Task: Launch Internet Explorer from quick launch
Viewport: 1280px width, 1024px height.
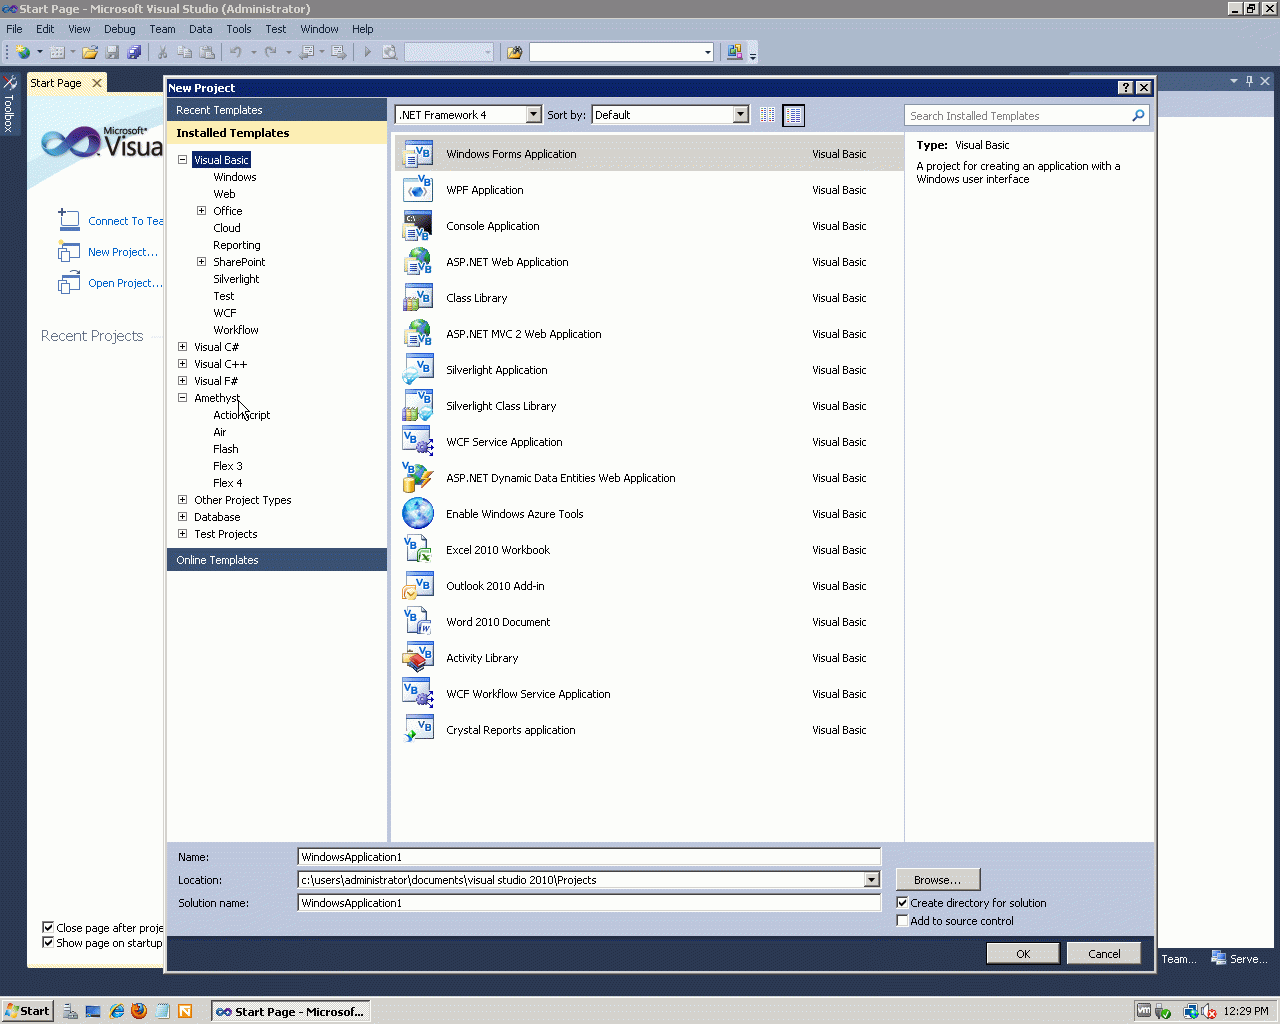Action: click(117, 1011)
